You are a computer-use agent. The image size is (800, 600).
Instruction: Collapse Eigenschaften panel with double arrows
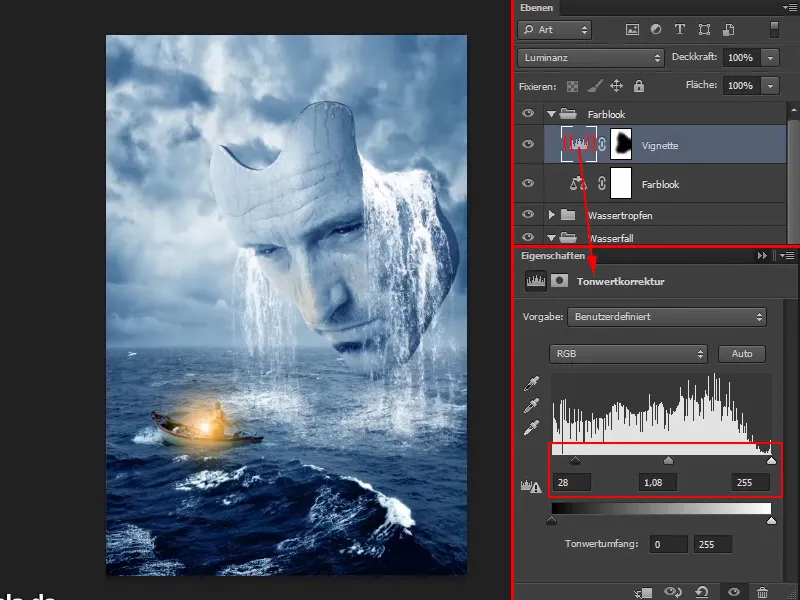coord(762,255)
